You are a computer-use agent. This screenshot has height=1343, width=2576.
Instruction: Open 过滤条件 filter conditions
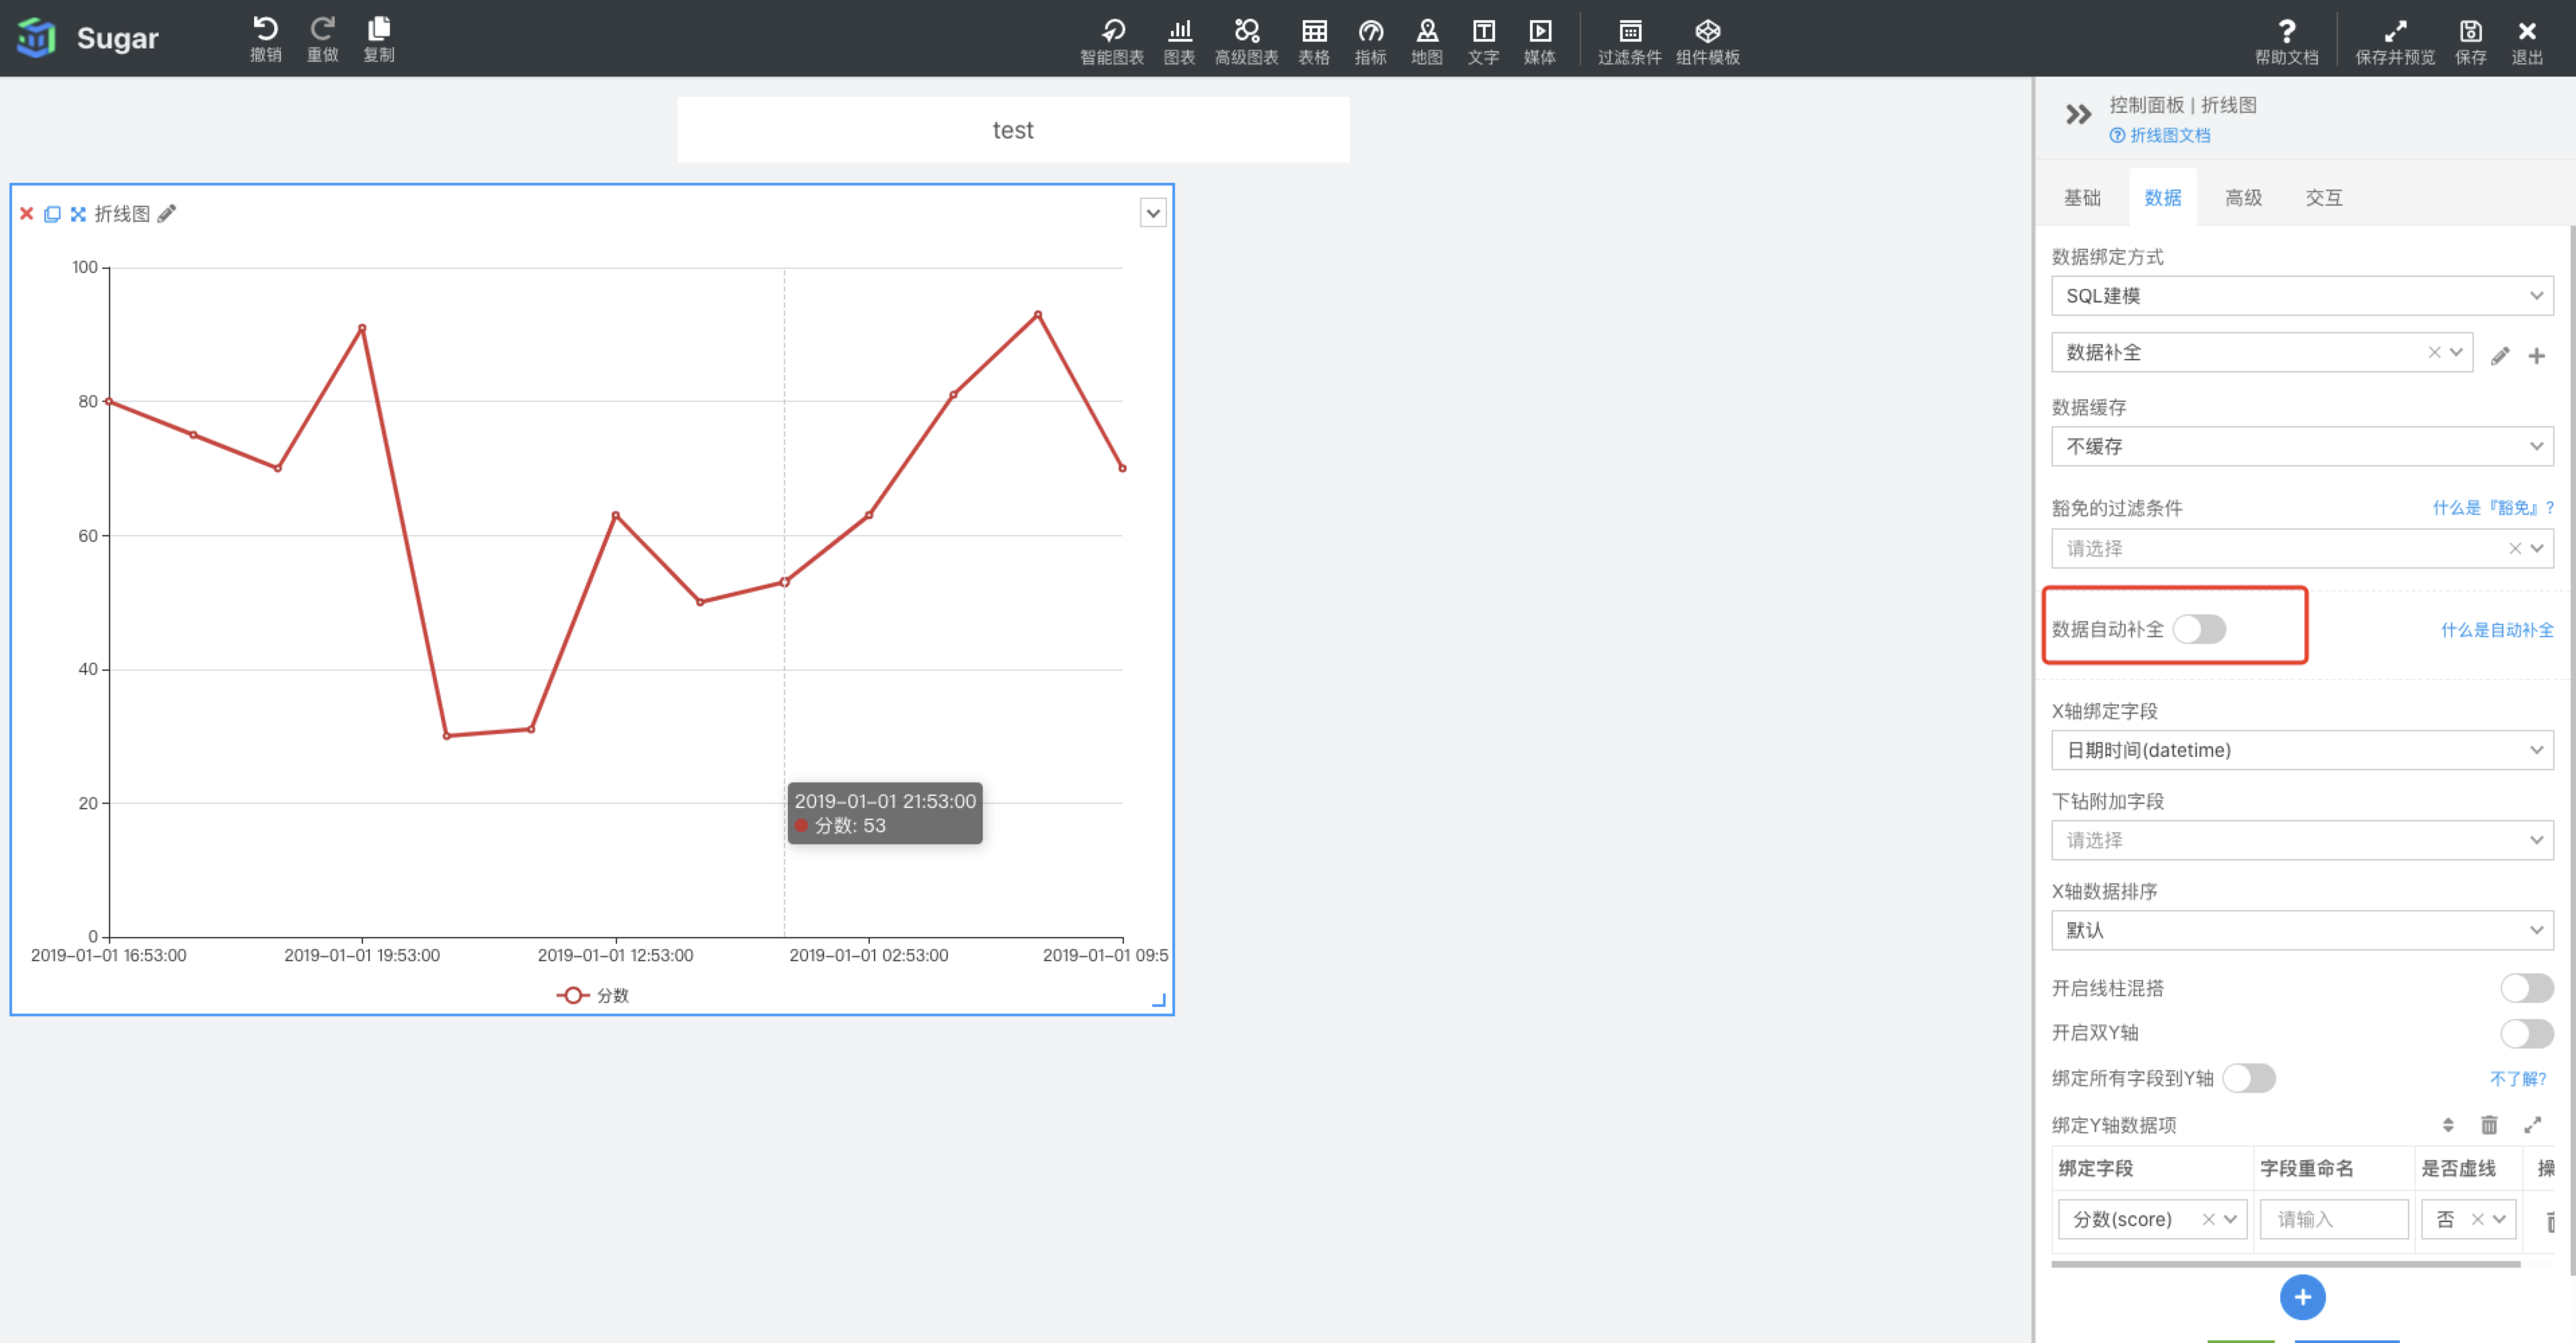(x=1630, y=42)
